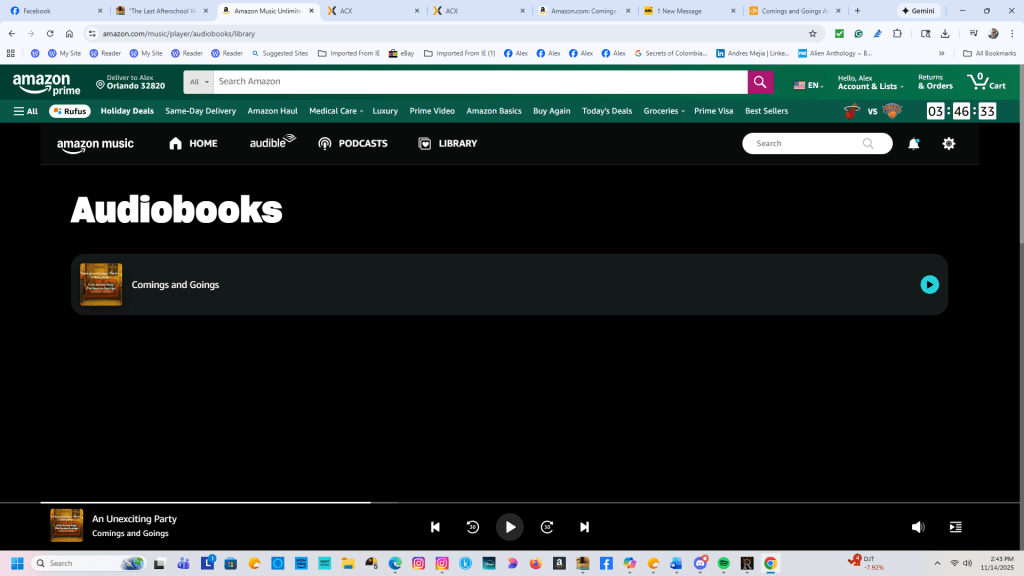The height and width of the screenshot is (576, 1024).
Task: Open Amazon Music settings gear
Action: point(948,144)
